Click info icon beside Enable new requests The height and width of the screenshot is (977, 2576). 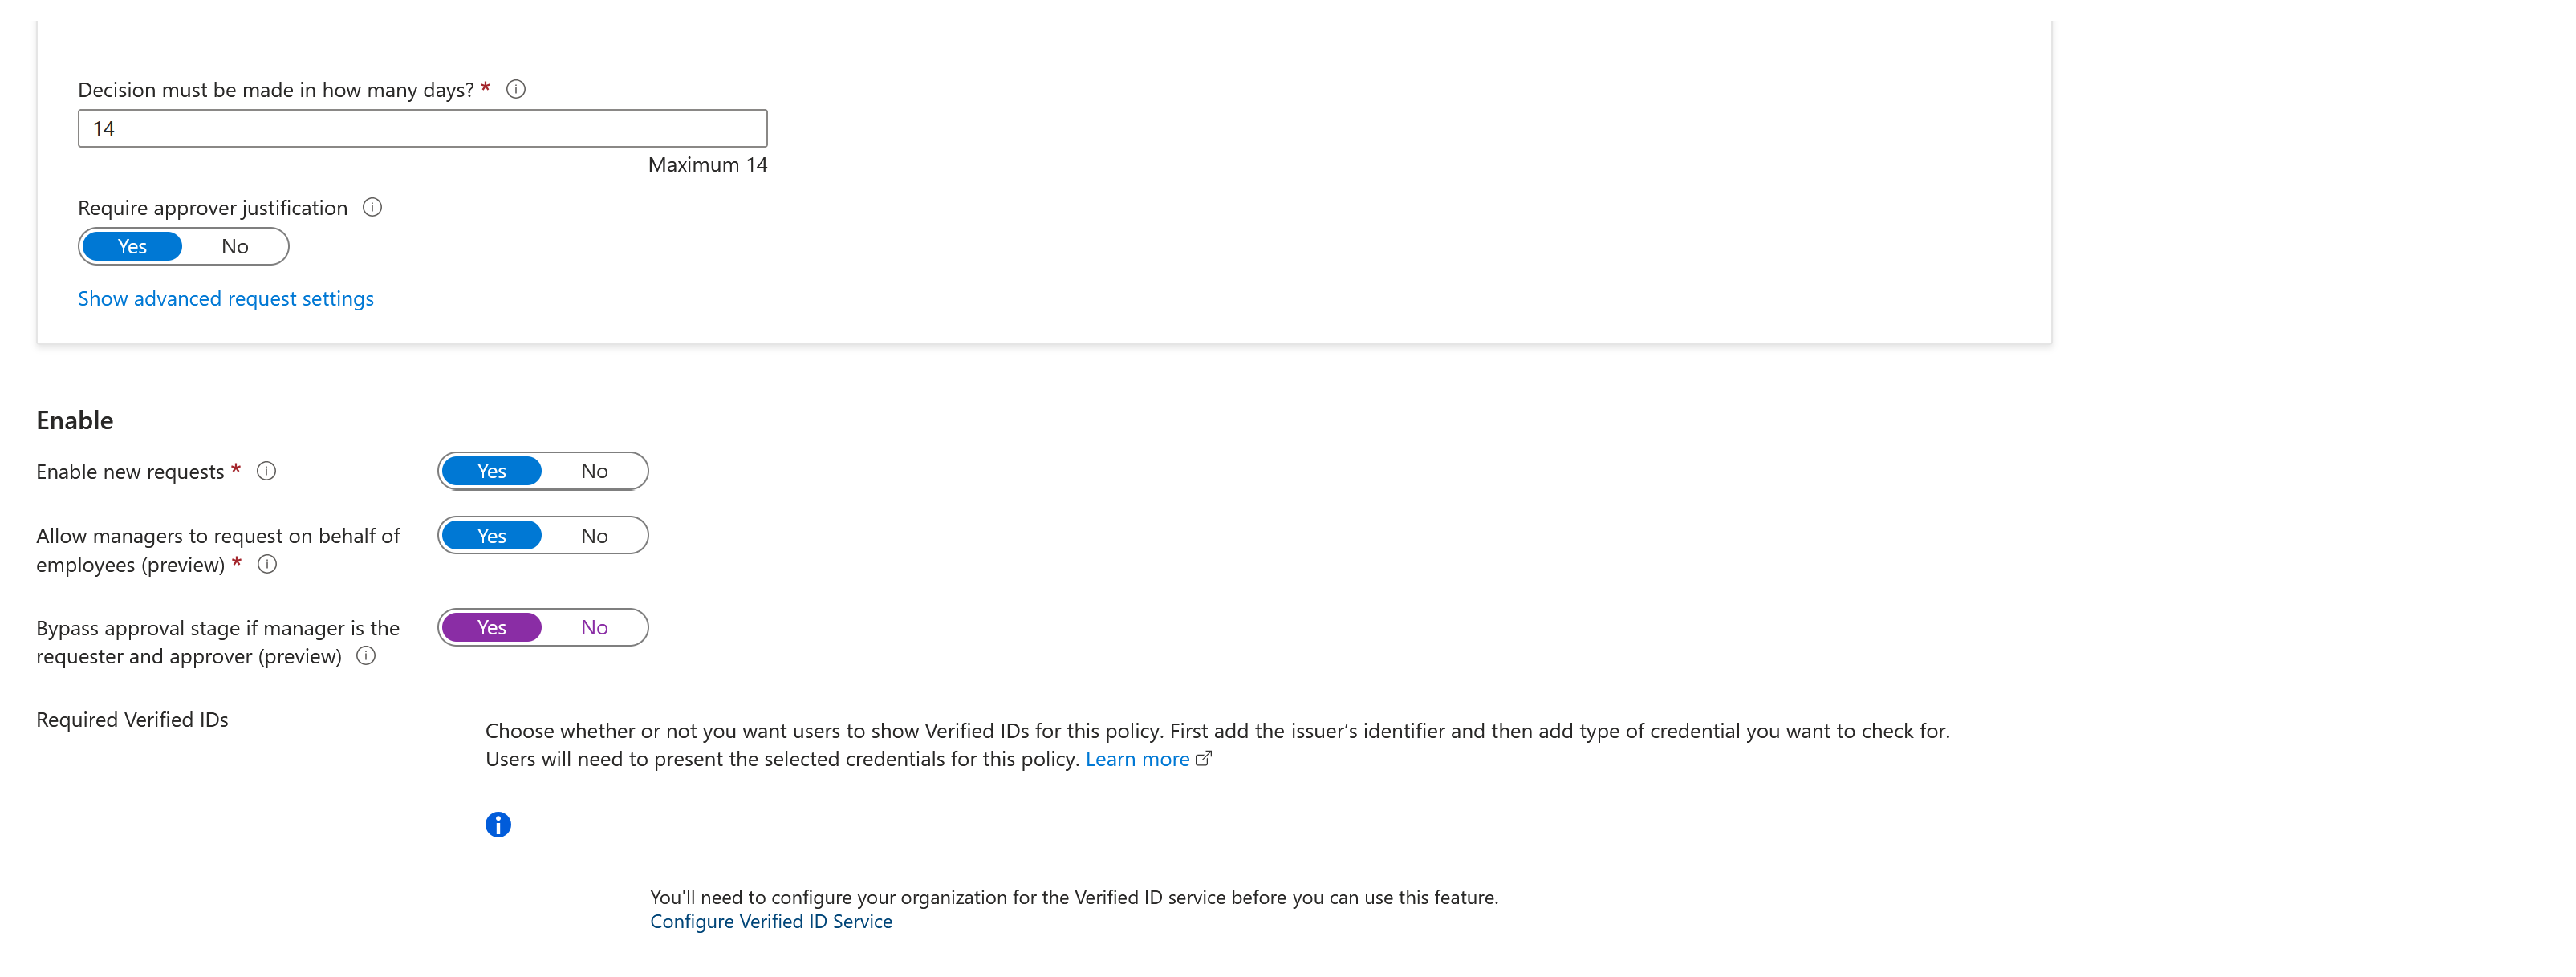(x=266, y=471)
